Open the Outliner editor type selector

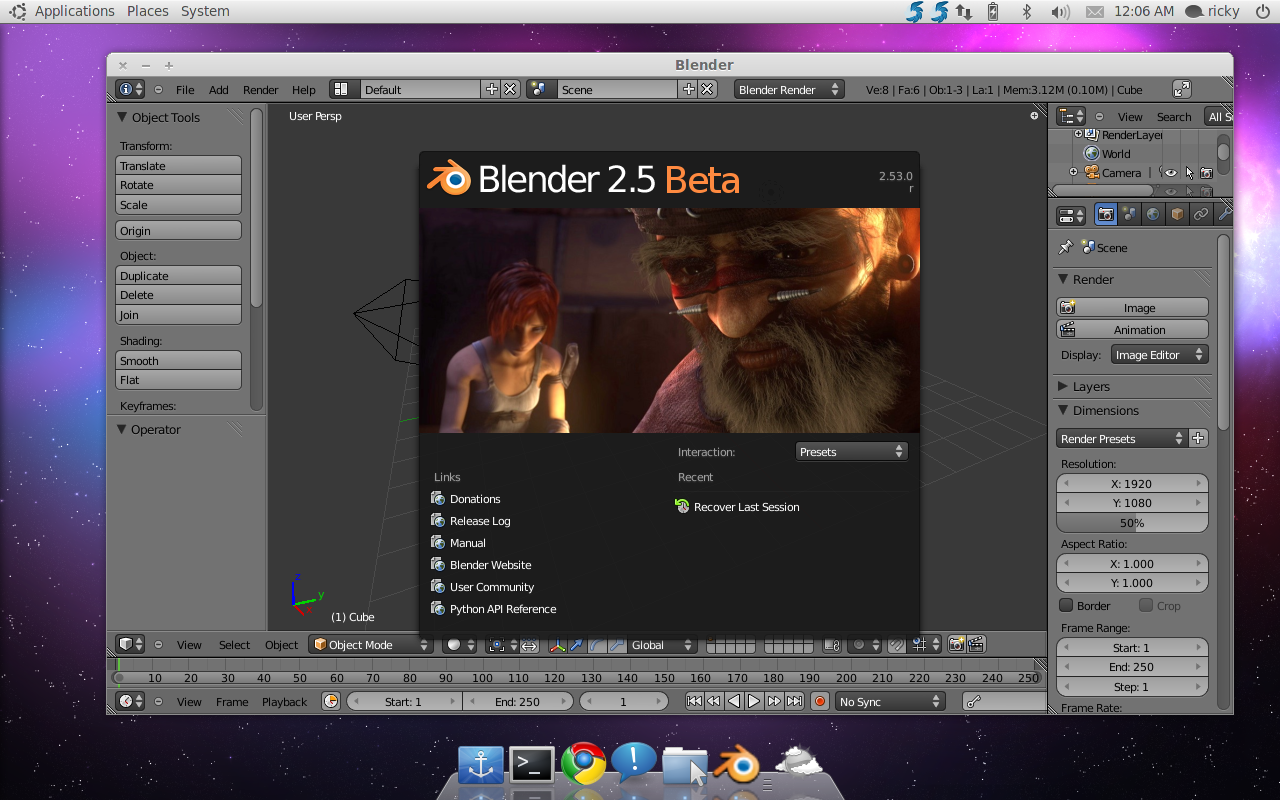(x=1071, y=116)
